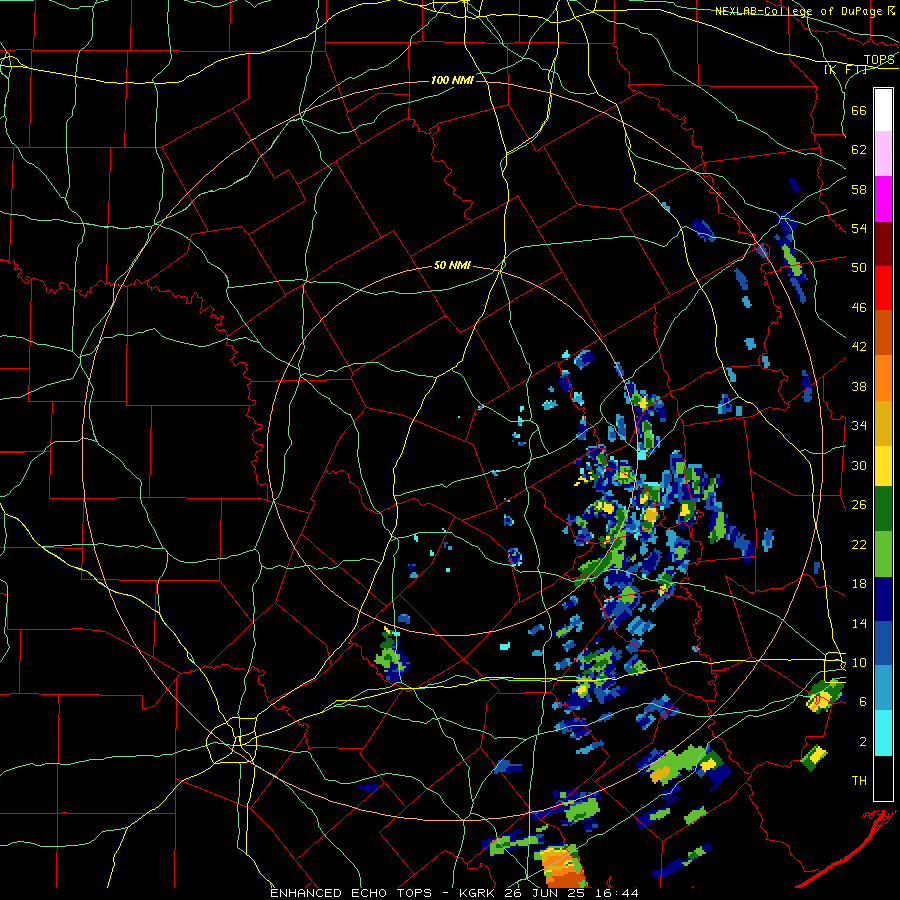Viewport: 900px width, 900px height.
Task: Select the dark red legend swatch
Action: tap(883, 243)
